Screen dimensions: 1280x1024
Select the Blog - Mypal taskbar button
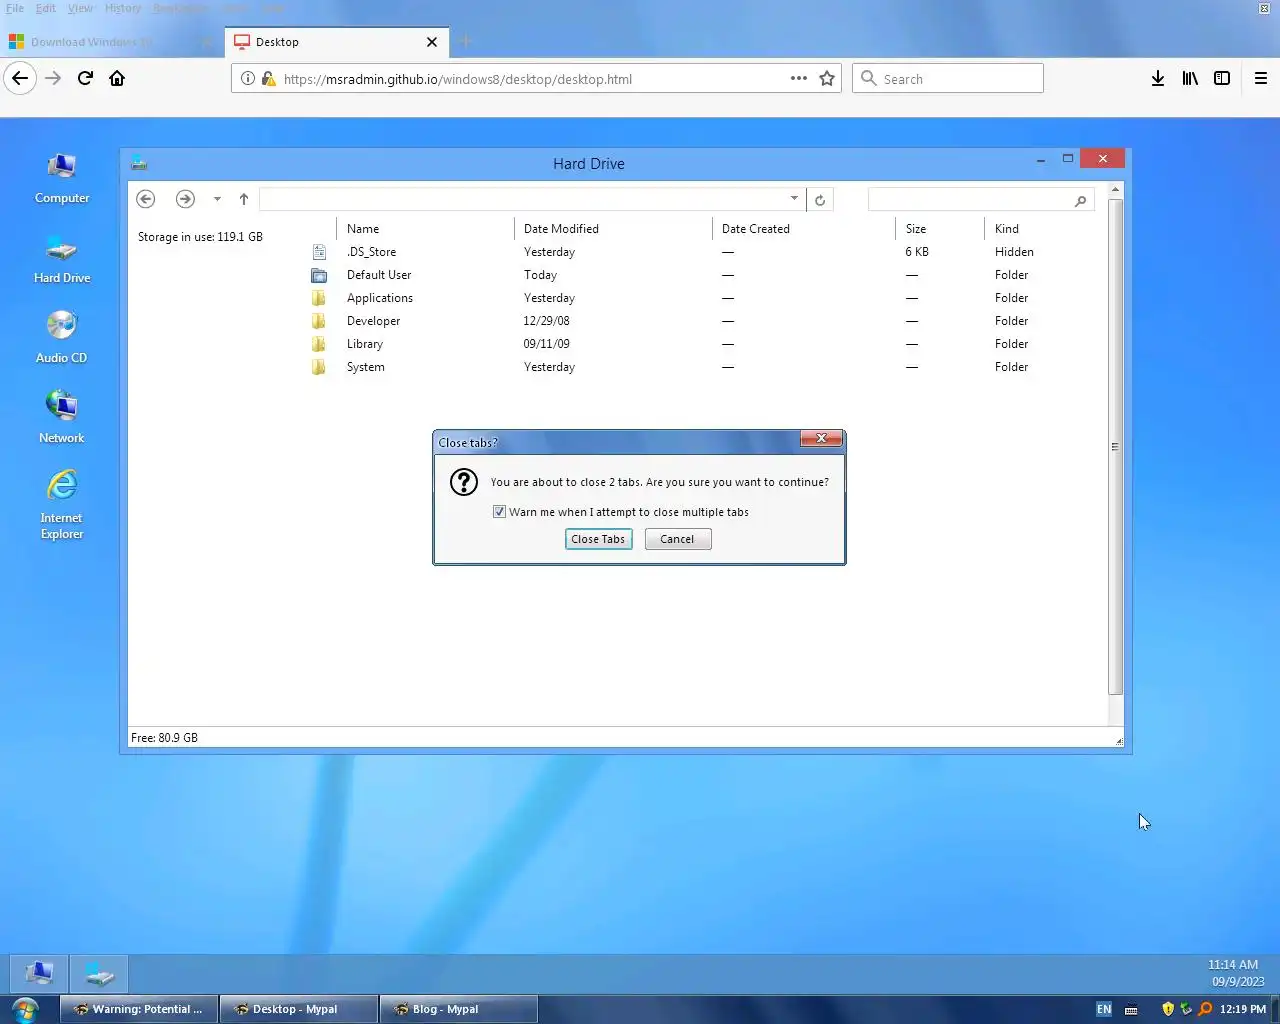tap(458, 1009)
